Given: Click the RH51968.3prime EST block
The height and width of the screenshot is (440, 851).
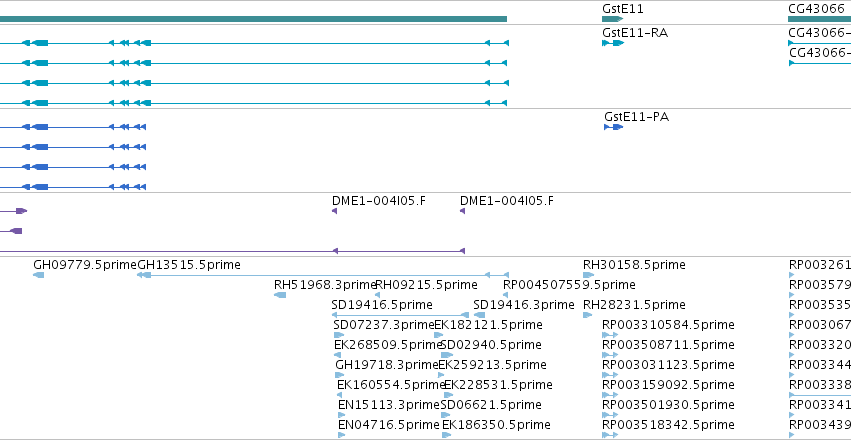Looking at the screenshot, I should (x=280, y=295).
